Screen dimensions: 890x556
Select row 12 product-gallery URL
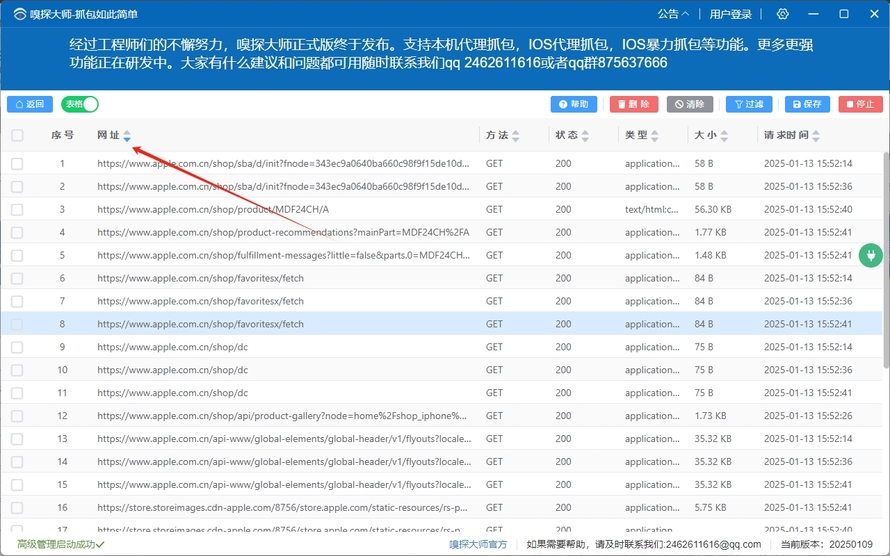[x=282, y=416]
